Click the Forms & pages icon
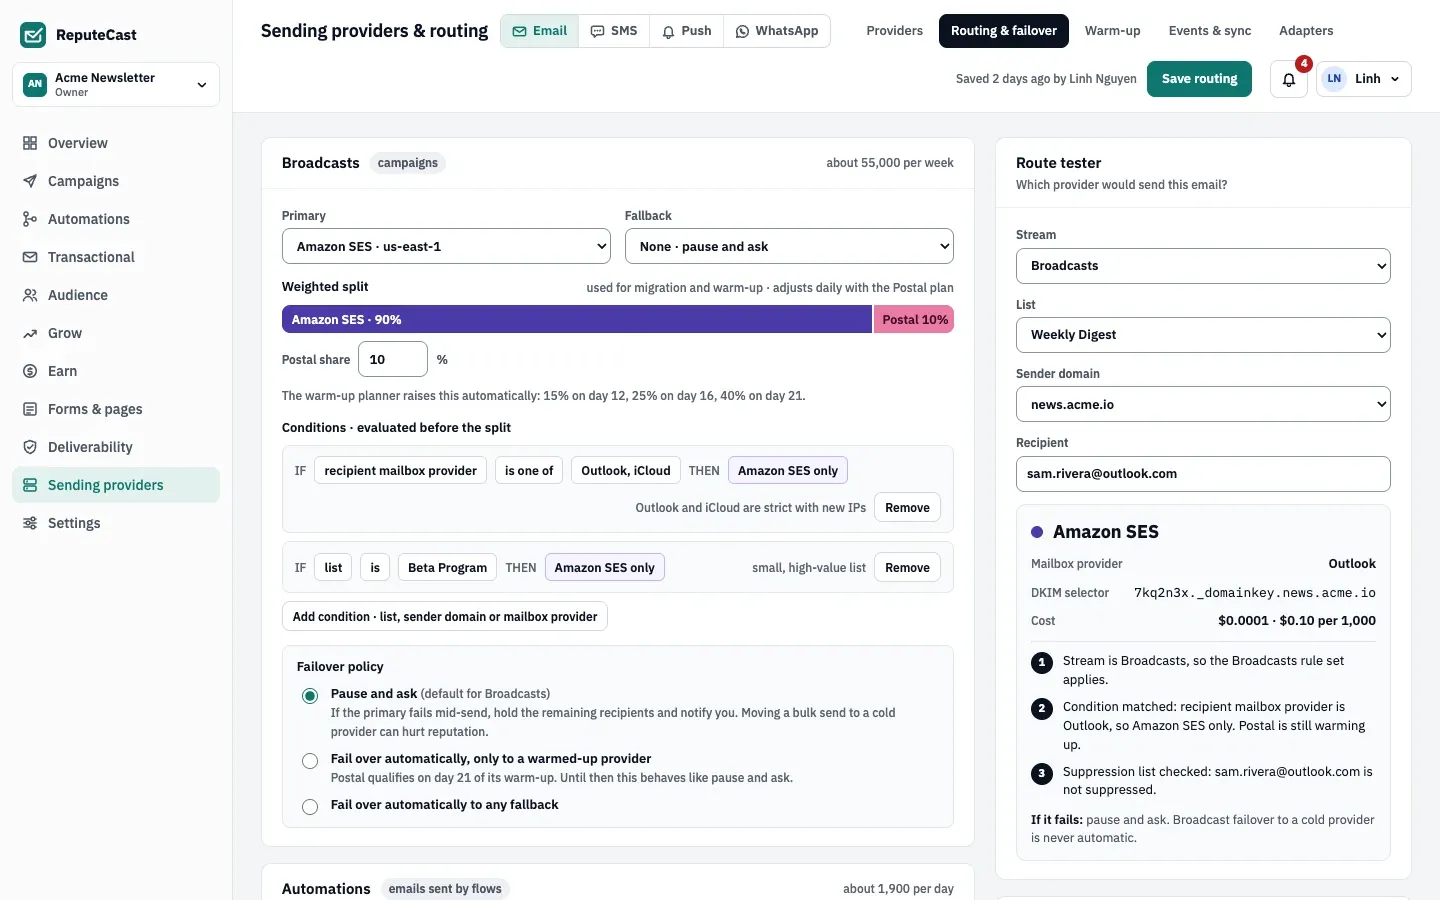The width and height of the screenshot is (1440, 900). 30,409
